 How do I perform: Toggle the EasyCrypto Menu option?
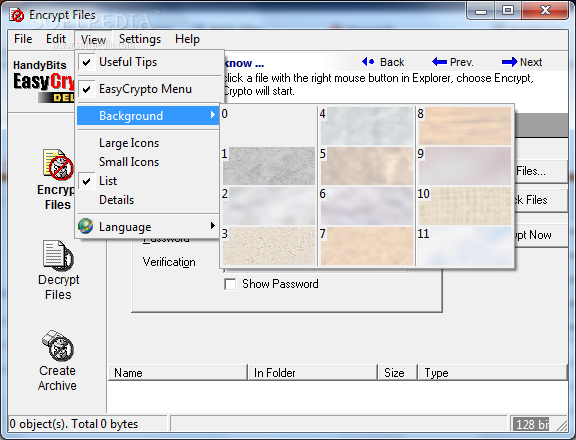click(148, 89)
